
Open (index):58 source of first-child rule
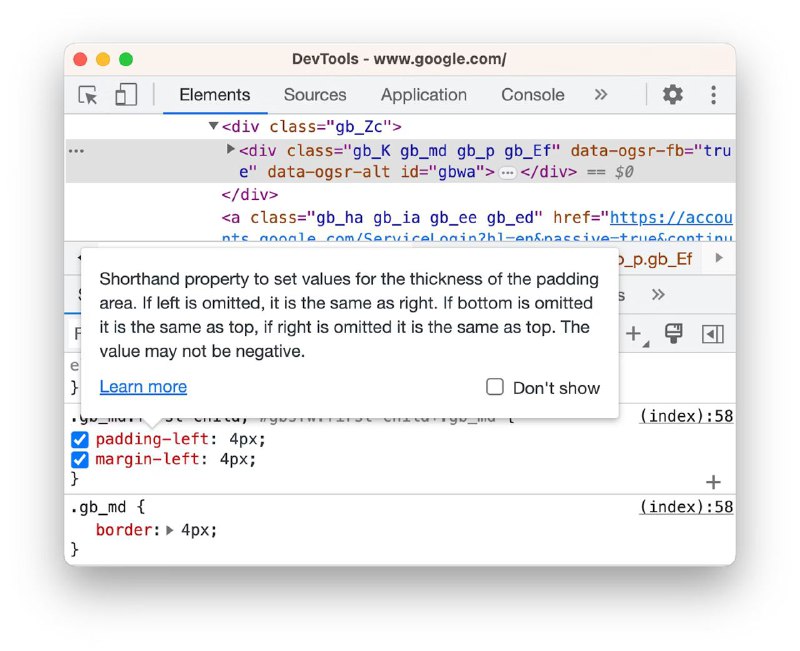click(686, 416)
